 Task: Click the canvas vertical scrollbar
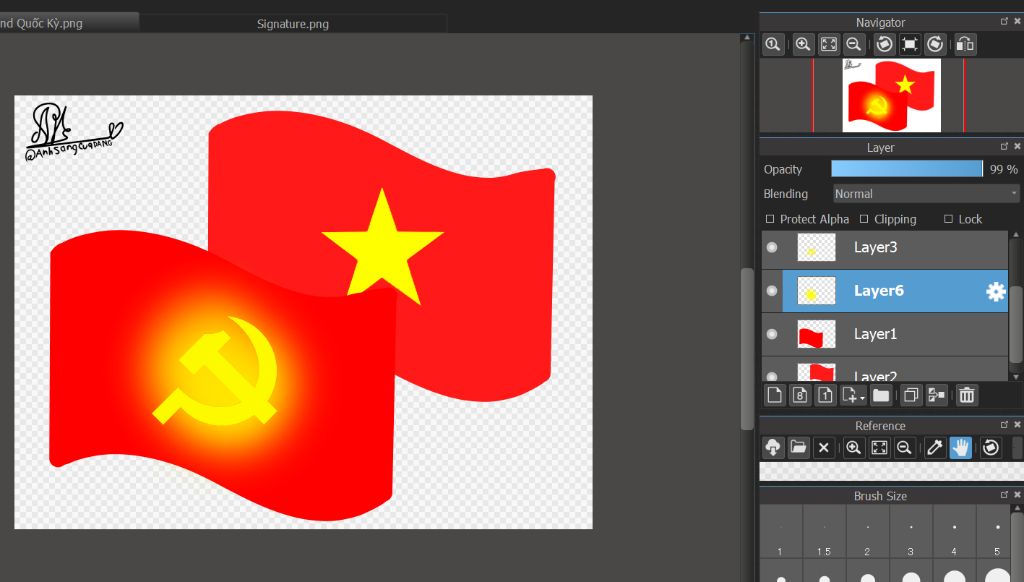pos(747,349)
